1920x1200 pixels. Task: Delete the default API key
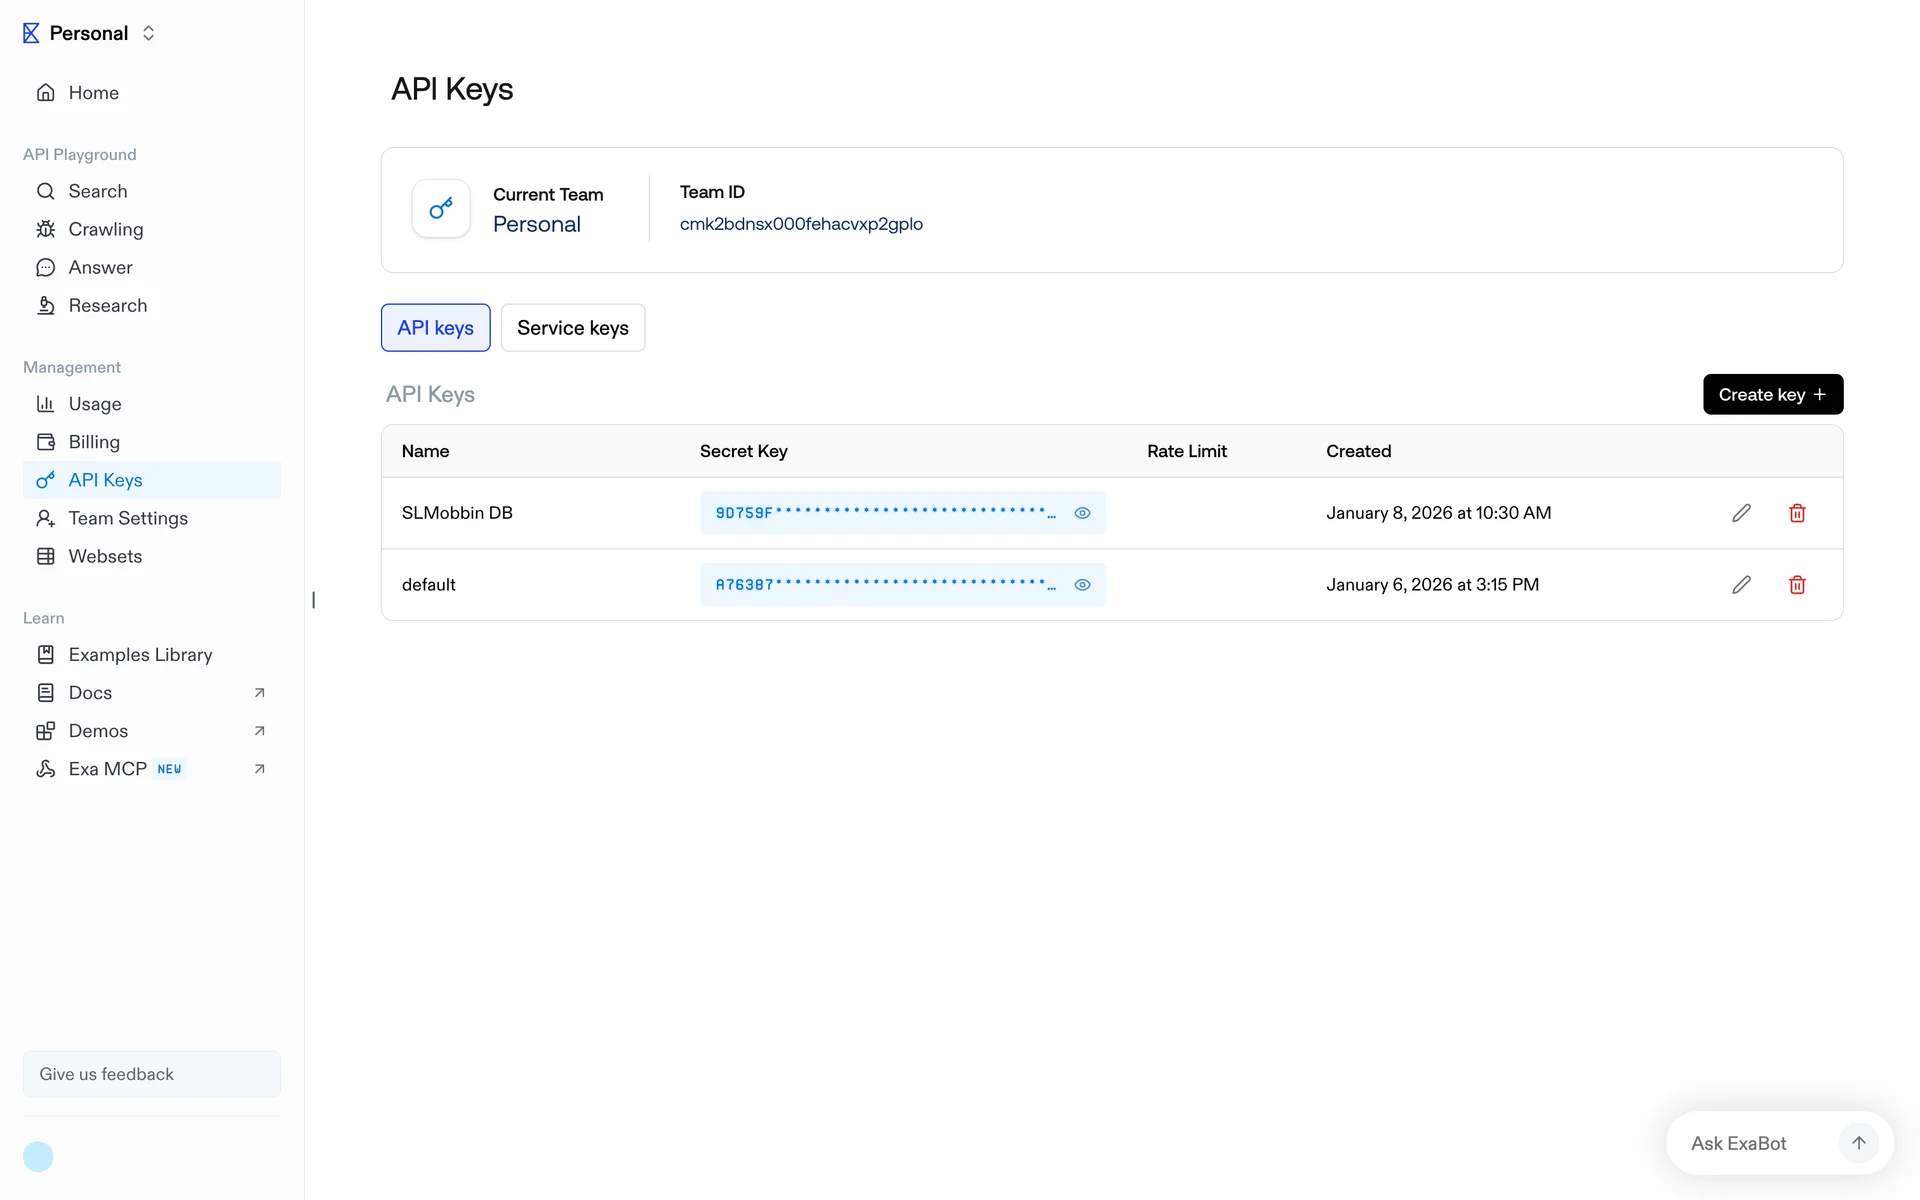point(1797,585)
